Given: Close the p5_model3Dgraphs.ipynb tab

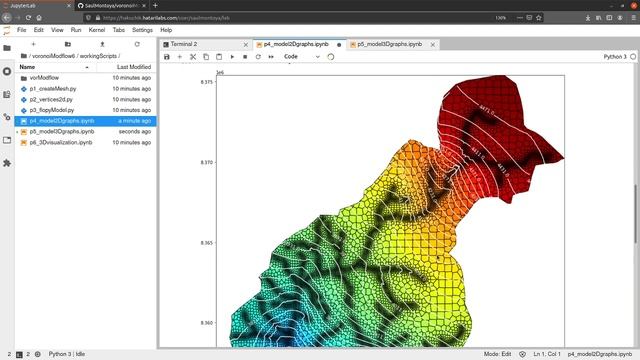Looking at the screenshot, I should pyautogui.click(x=433, y=44).
